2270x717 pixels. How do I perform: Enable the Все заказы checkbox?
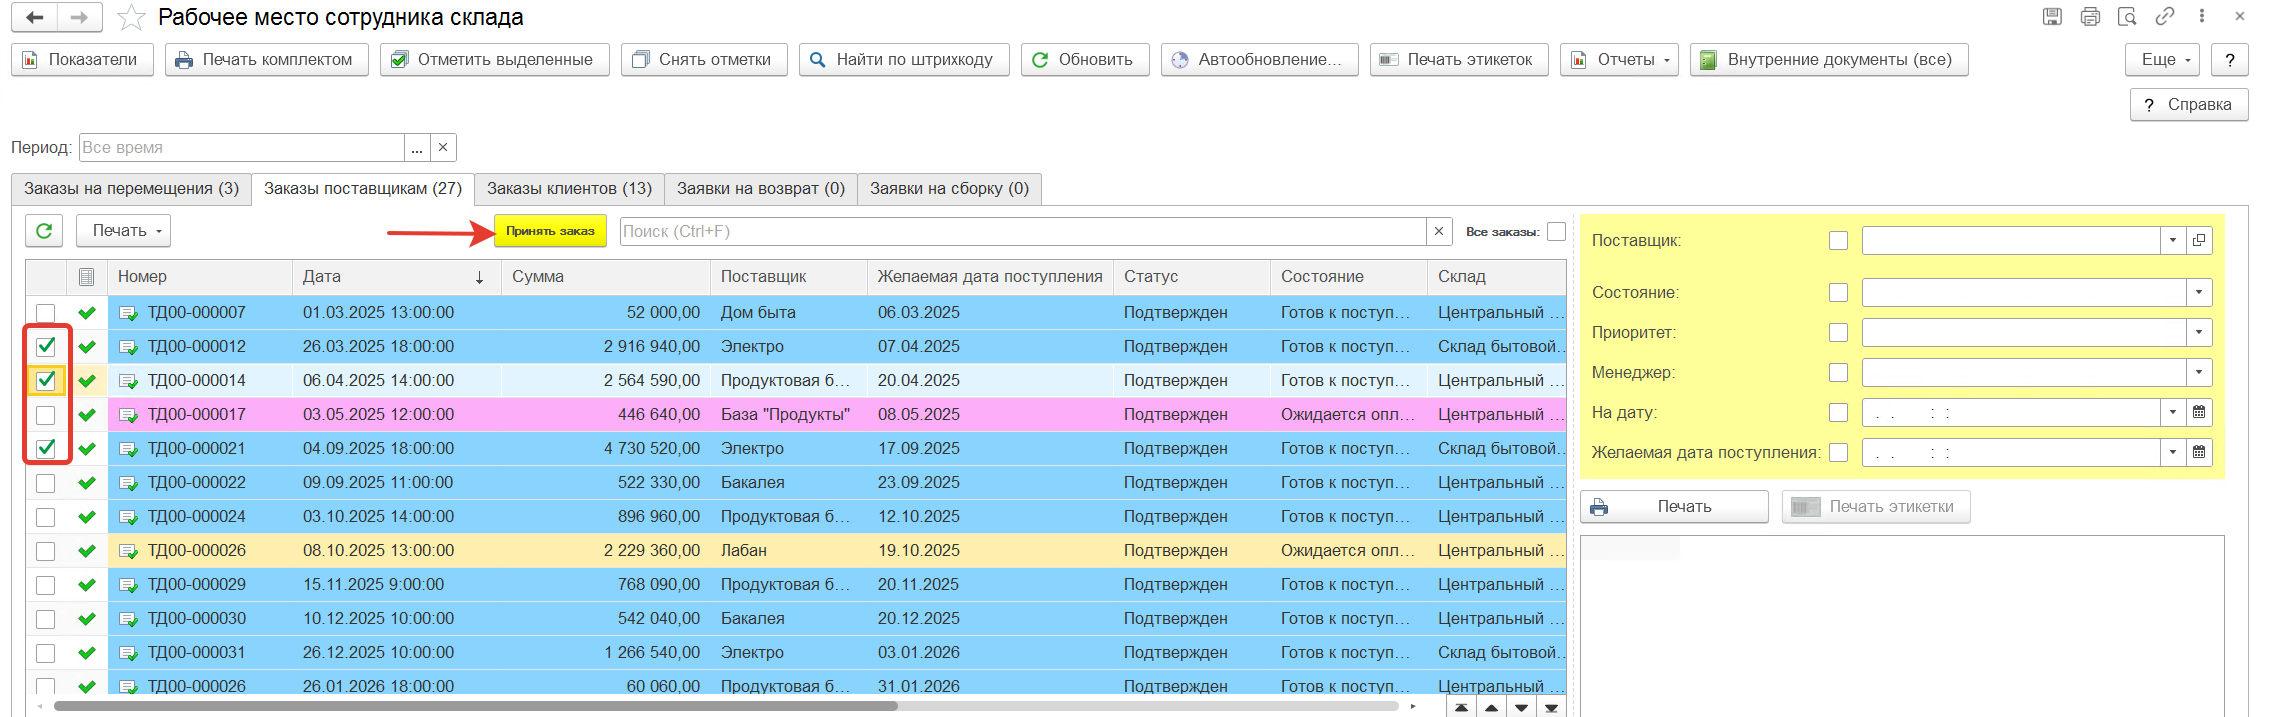coord(1556,231)
